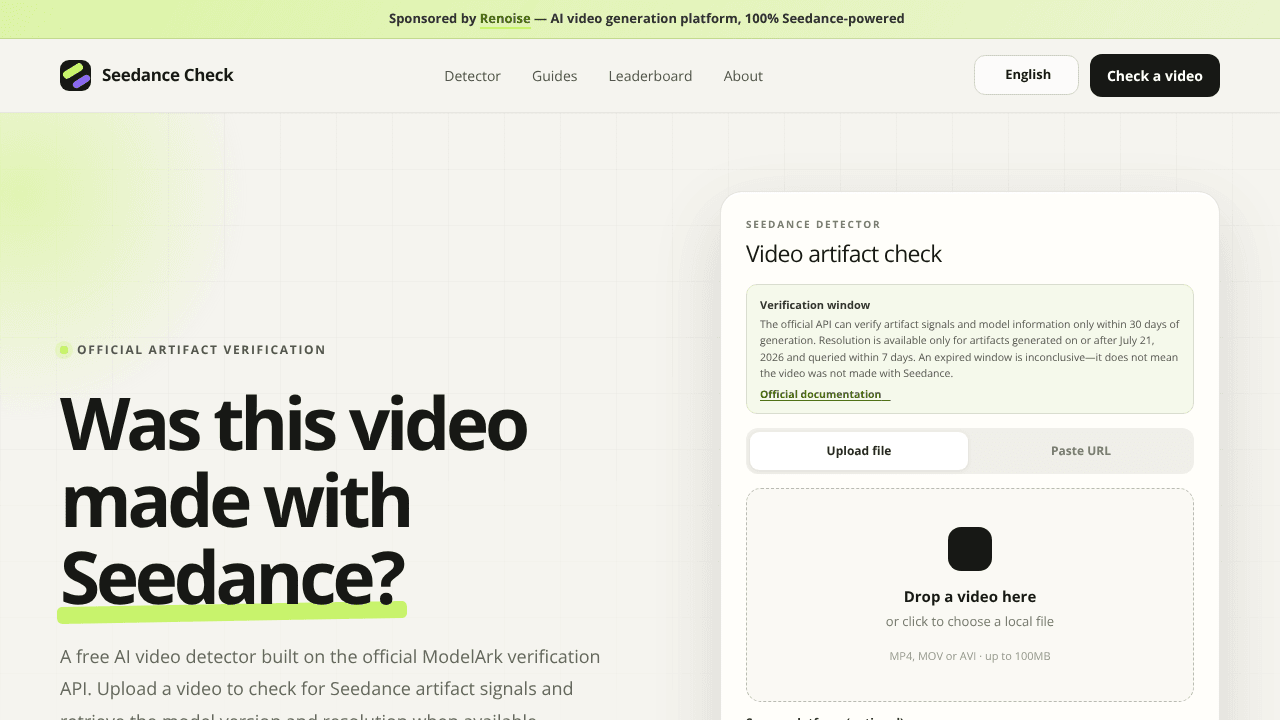Image resolution: width=1280 pixels, height=720 pixels.
Task: Open the Leaderboard navigation link
Action: coord(650,76)
